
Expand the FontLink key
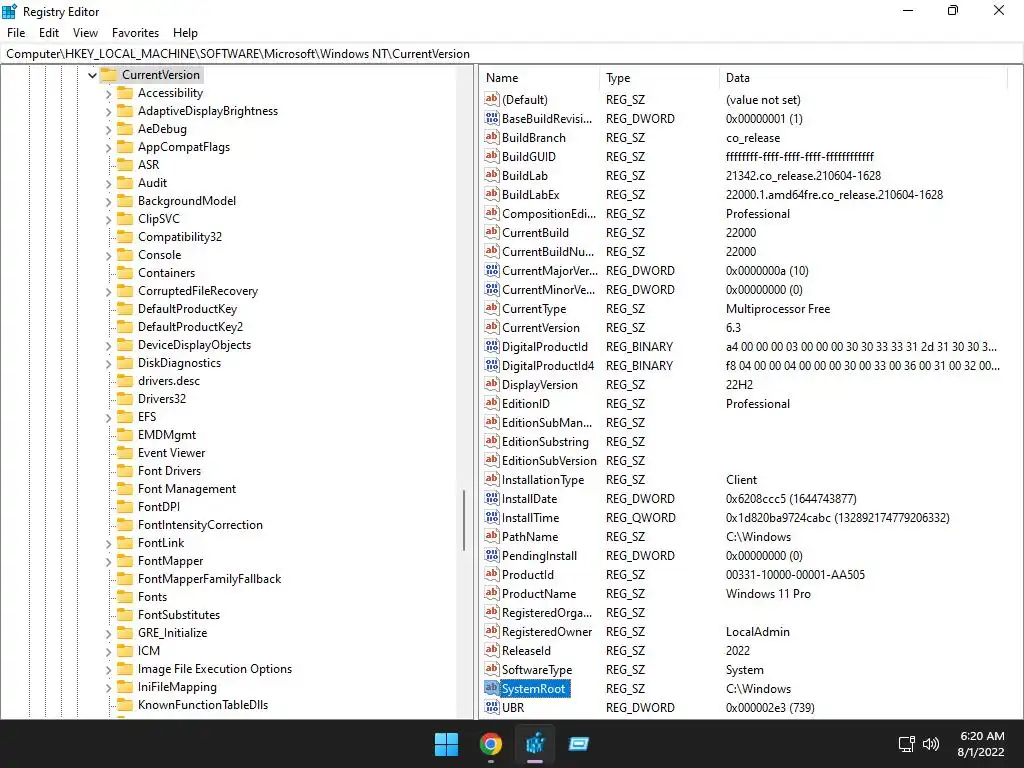(108, 543)
